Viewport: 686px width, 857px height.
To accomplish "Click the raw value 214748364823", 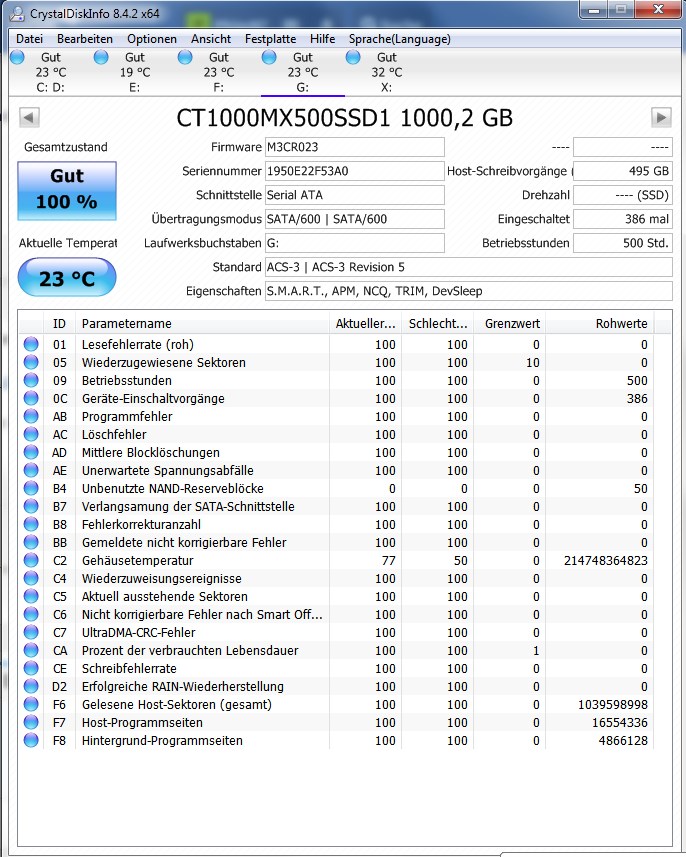I will pyautogui.click(x=606, y=561).
